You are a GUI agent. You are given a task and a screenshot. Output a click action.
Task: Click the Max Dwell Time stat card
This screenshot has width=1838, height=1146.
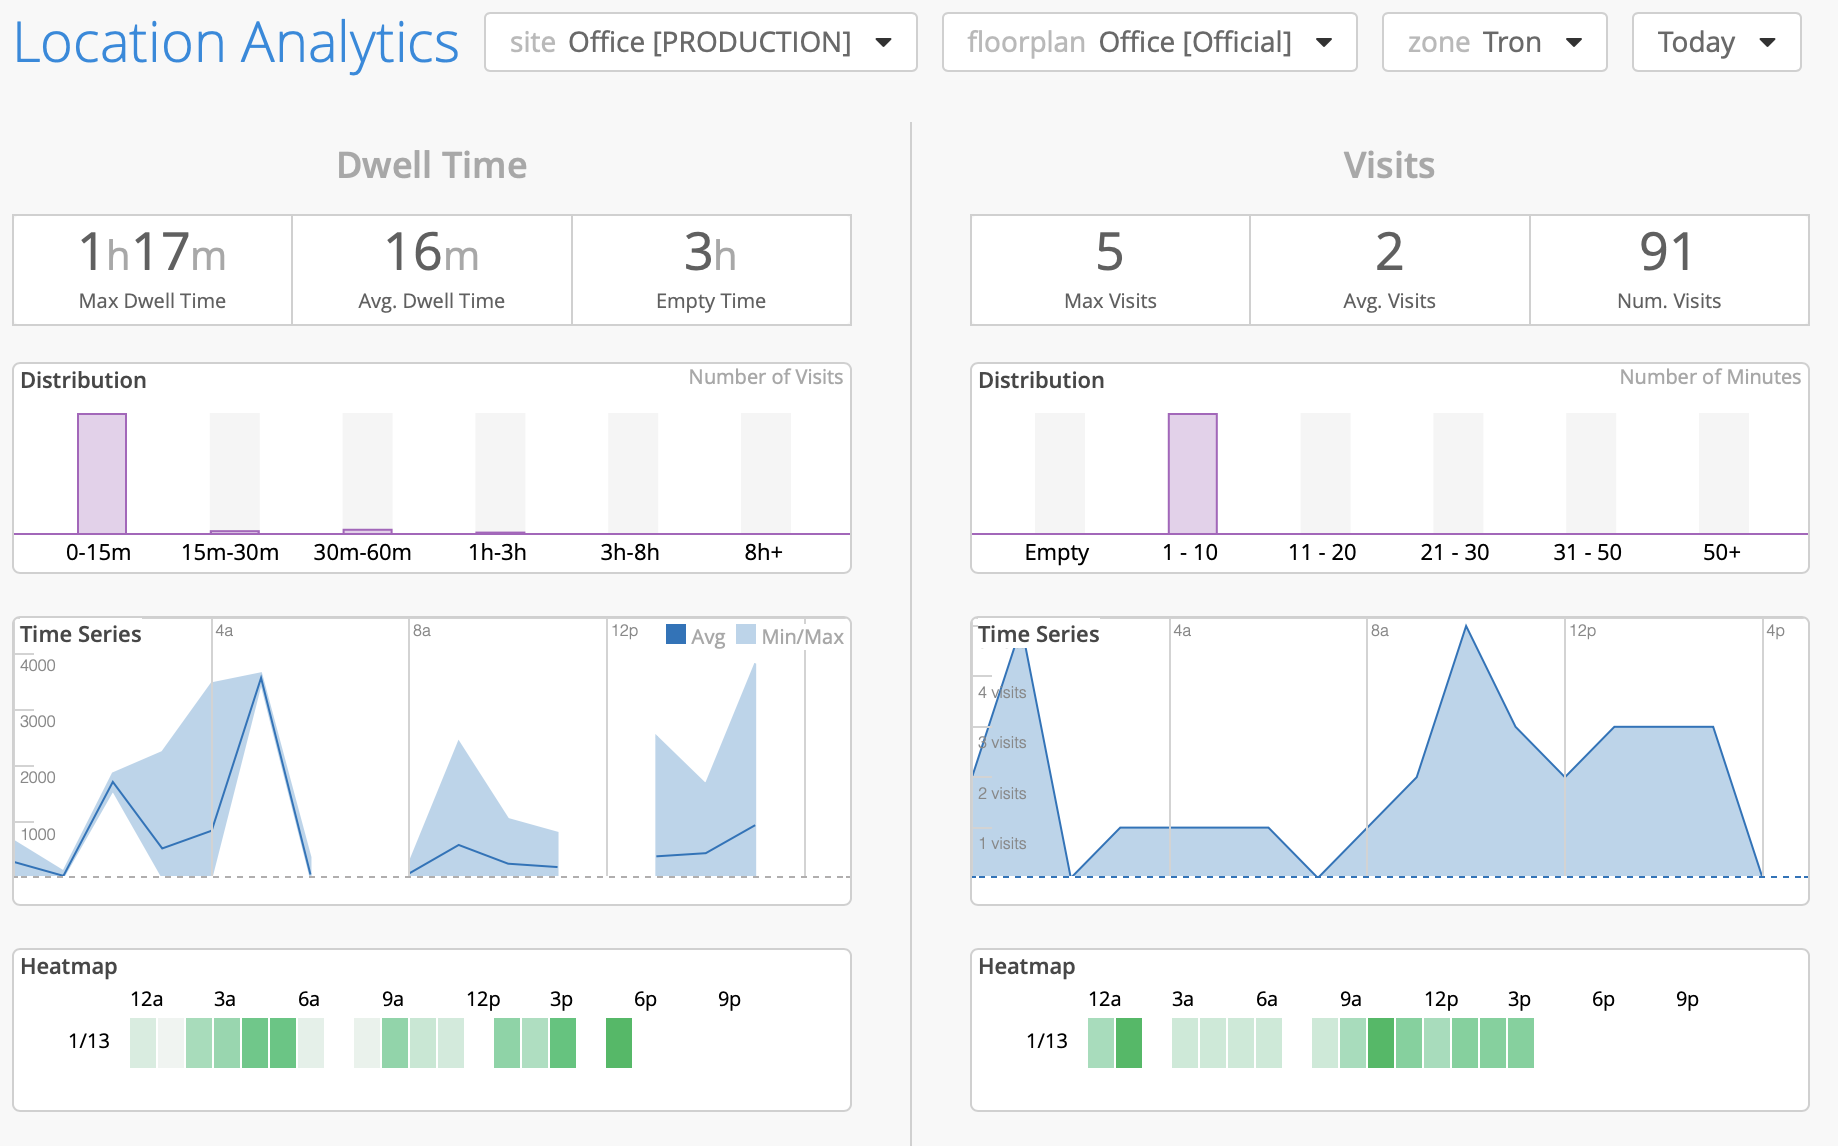(x=152, y=270)
